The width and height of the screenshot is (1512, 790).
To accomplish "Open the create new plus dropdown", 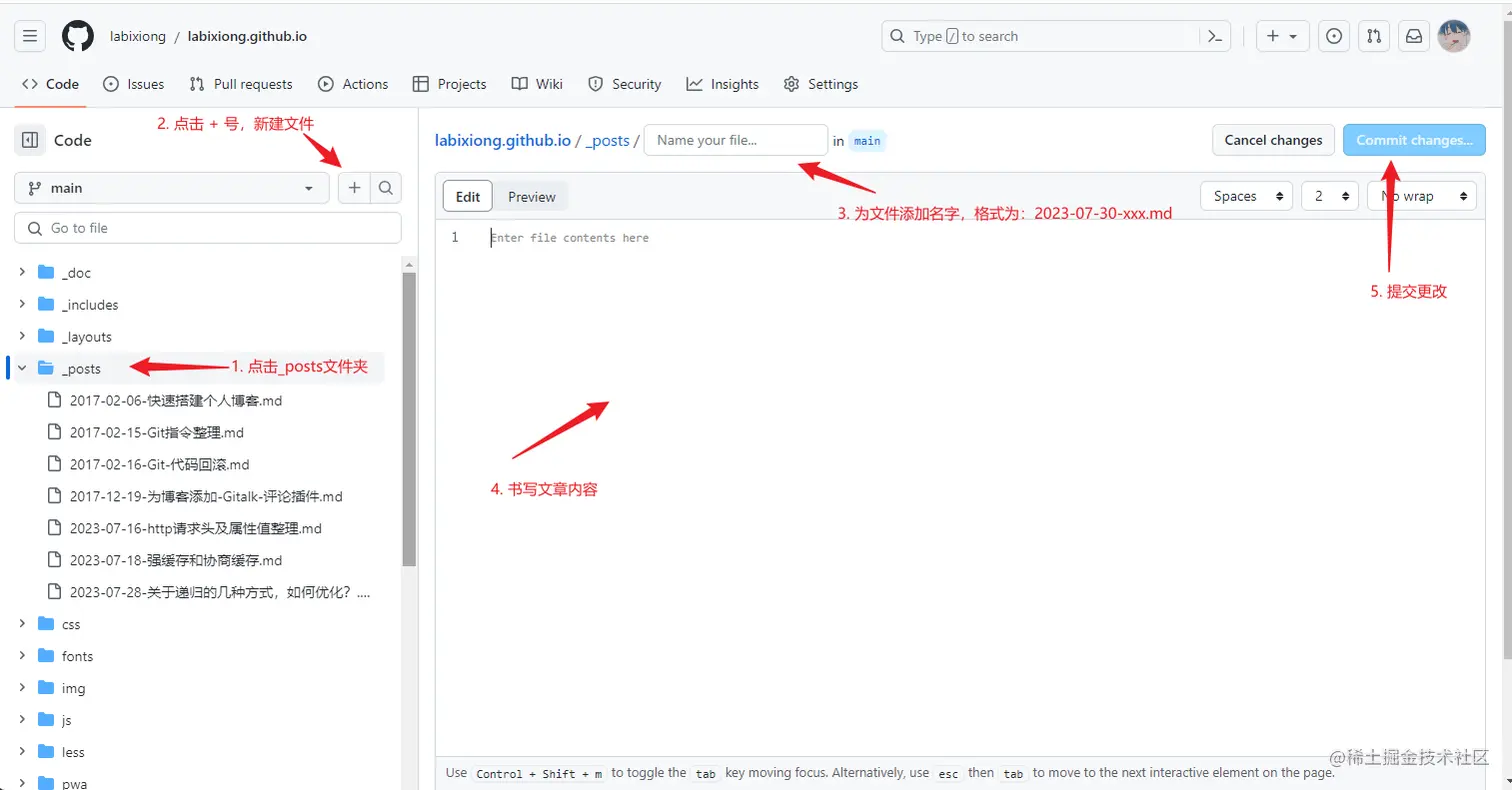I will 1282,36.
